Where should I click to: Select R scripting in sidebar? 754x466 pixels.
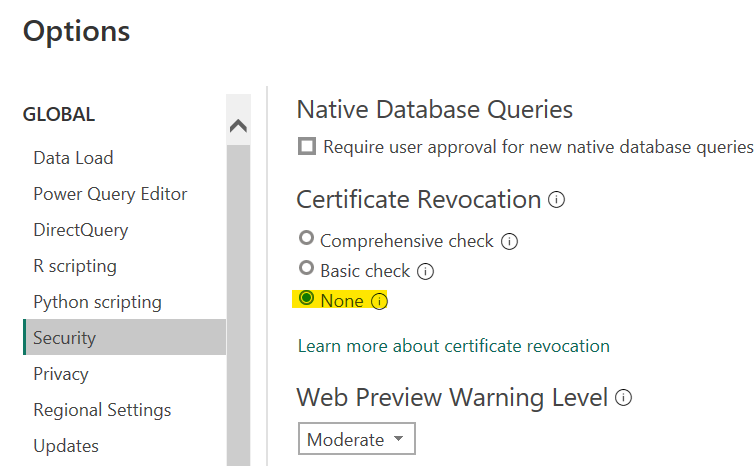75,266
